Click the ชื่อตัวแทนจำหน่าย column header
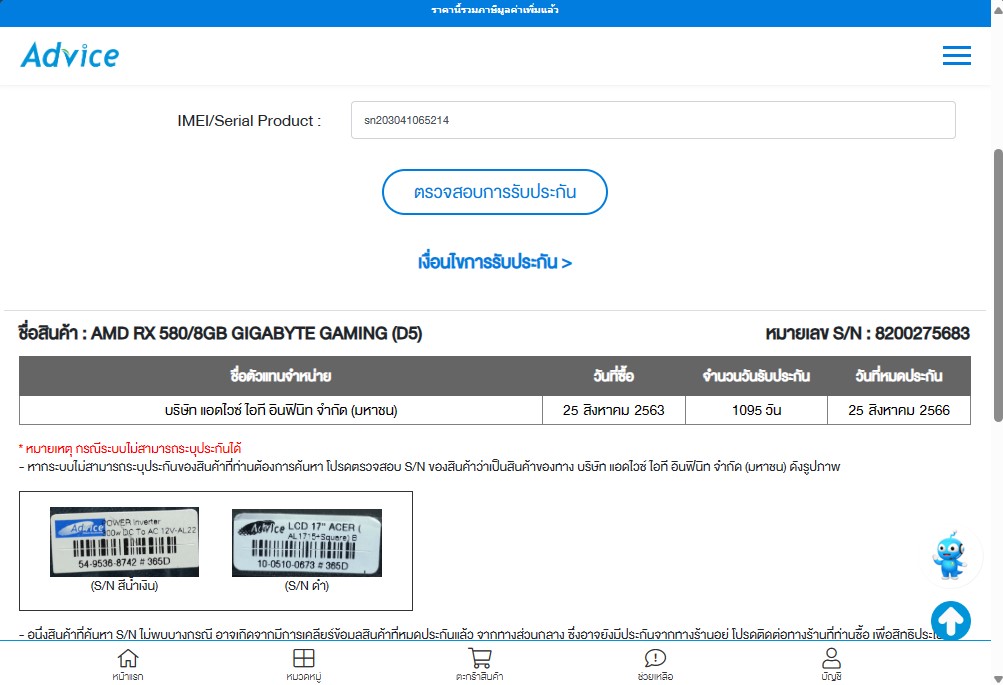 coord(281,376)
